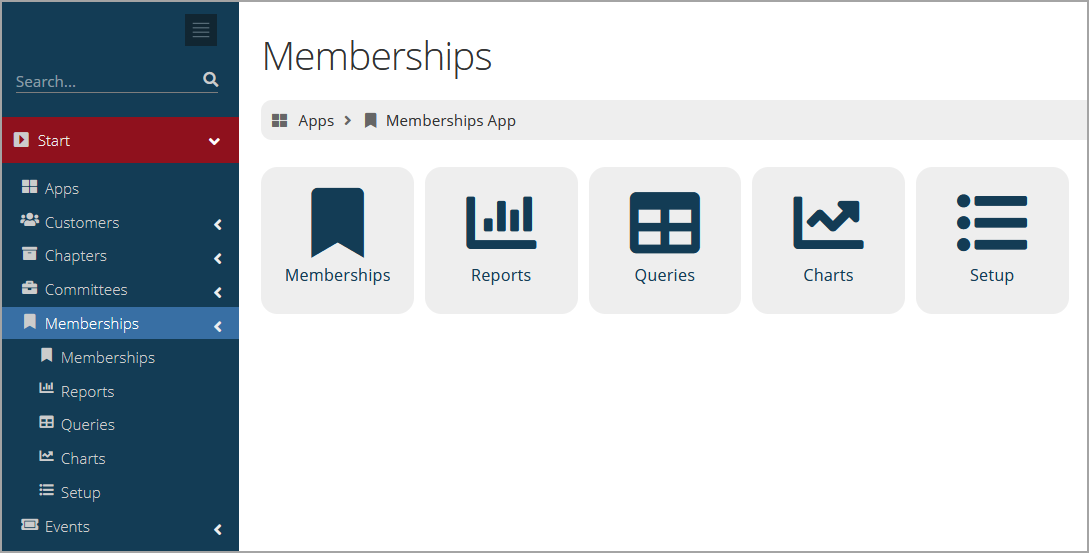Expand the Events submenu arrow

click(218, 529)
